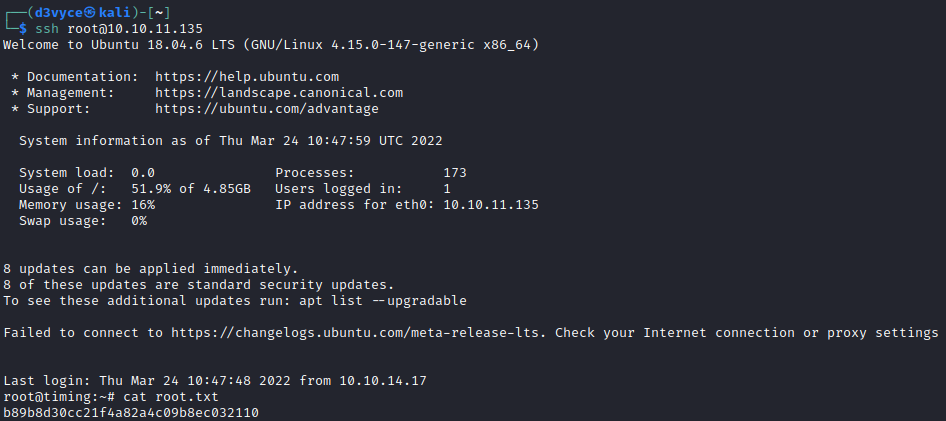Click the System information timestamp line
Screen dimensions: 946x421
click(x=230, y=141)
